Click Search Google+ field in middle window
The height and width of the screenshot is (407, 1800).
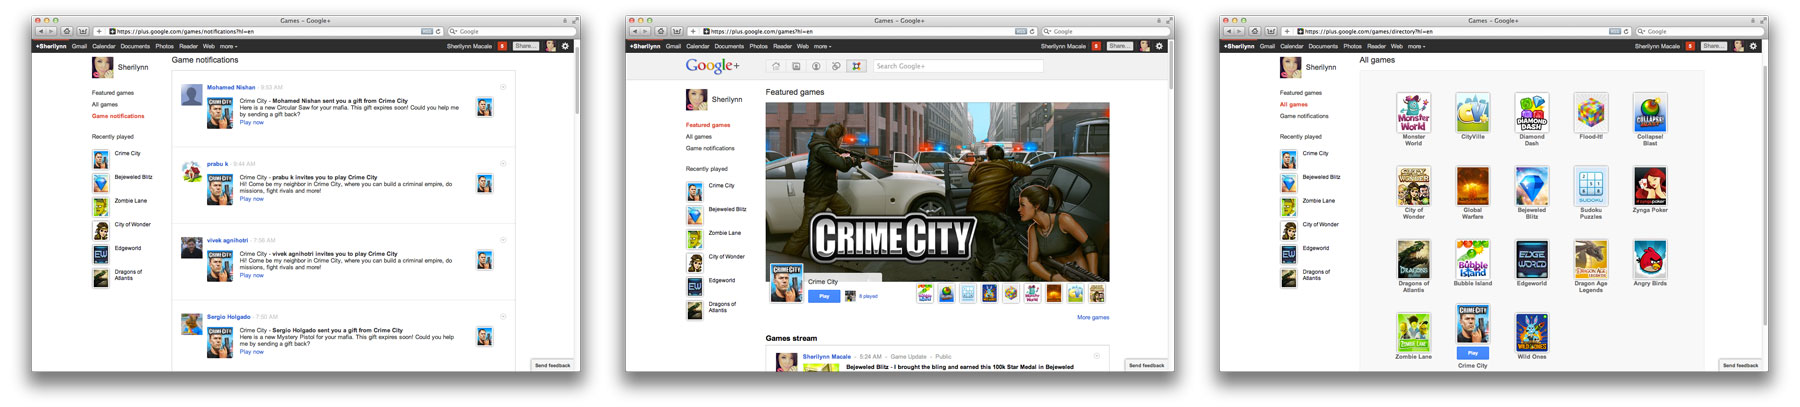[x=958, y=66]
